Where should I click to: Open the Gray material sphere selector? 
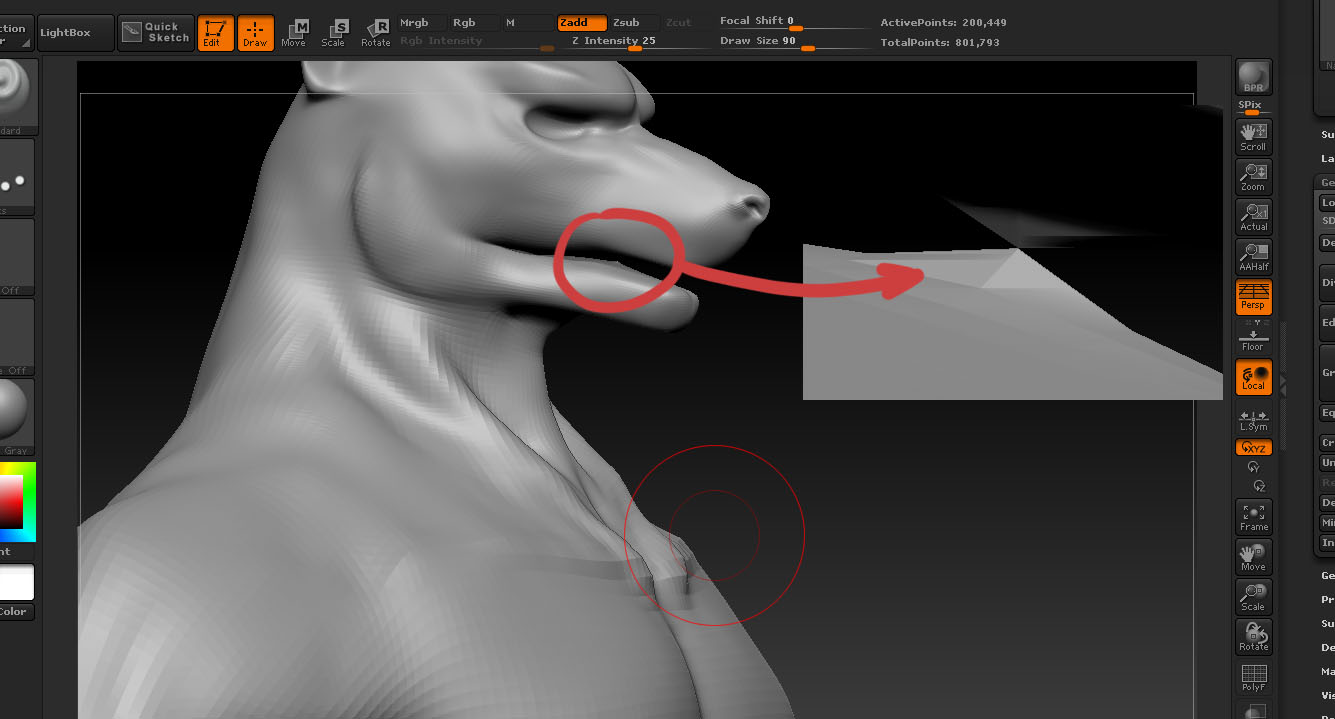coord(16,416)
